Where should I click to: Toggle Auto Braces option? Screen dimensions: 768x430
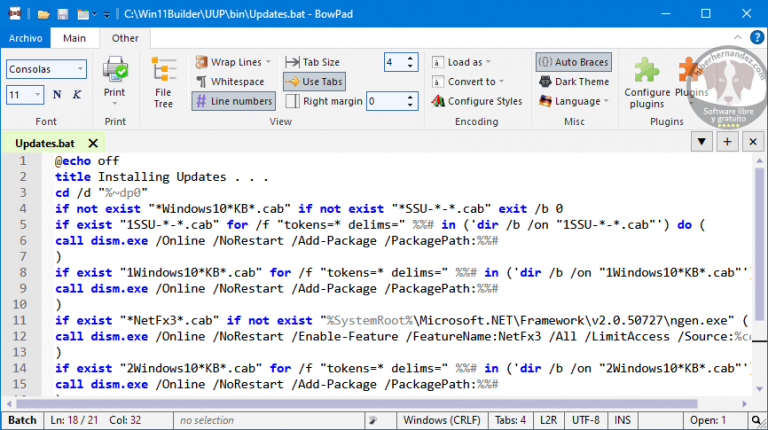pos(574,62)
